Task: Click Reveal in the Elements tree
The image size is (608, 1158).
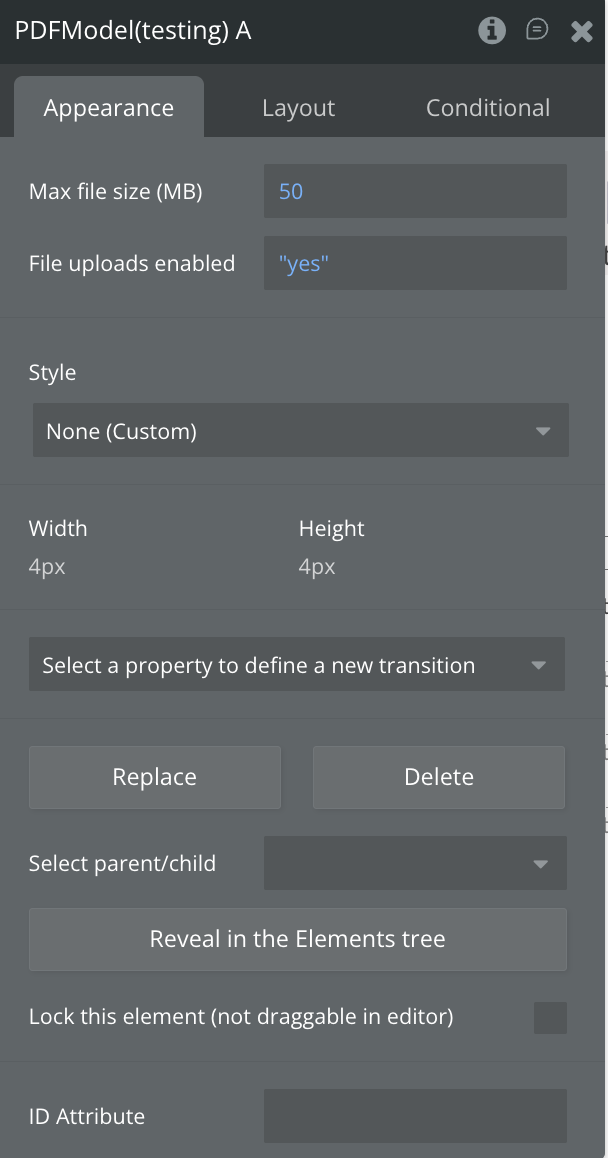Action: click(298, 939)
